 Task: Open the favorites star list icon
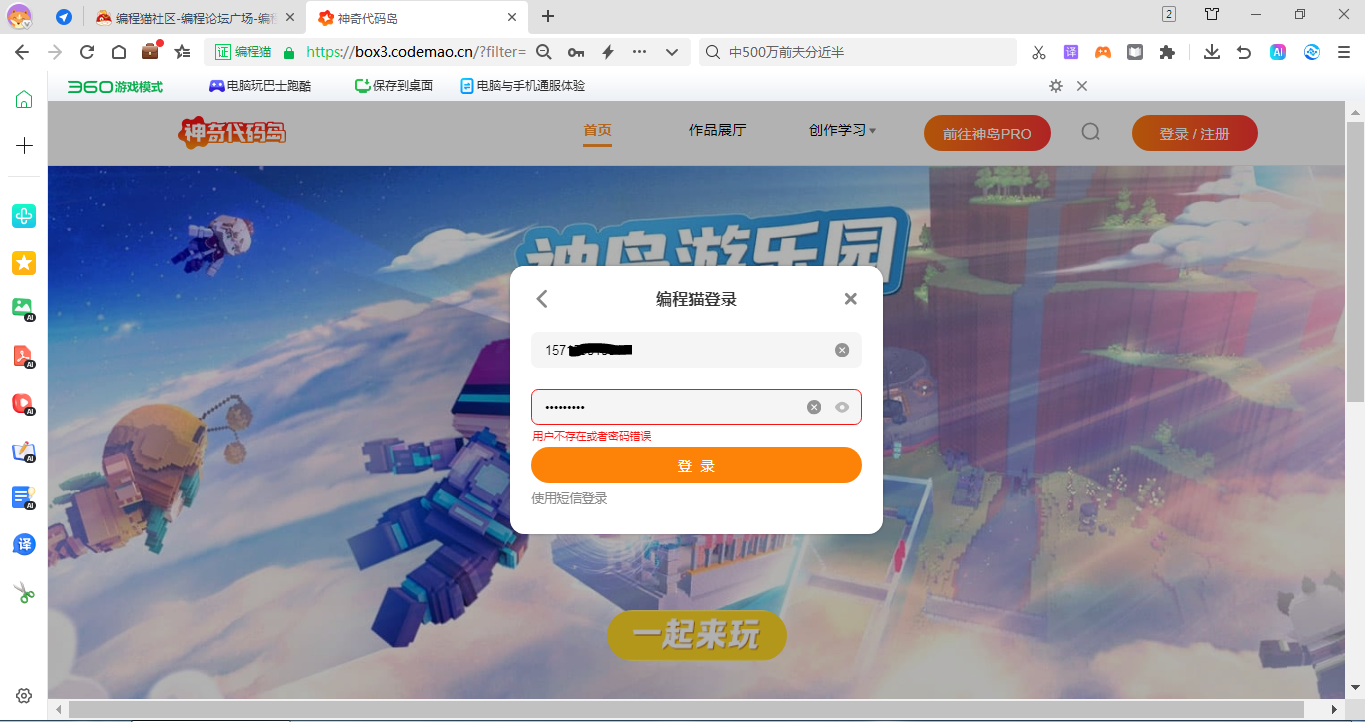[182, 52]
